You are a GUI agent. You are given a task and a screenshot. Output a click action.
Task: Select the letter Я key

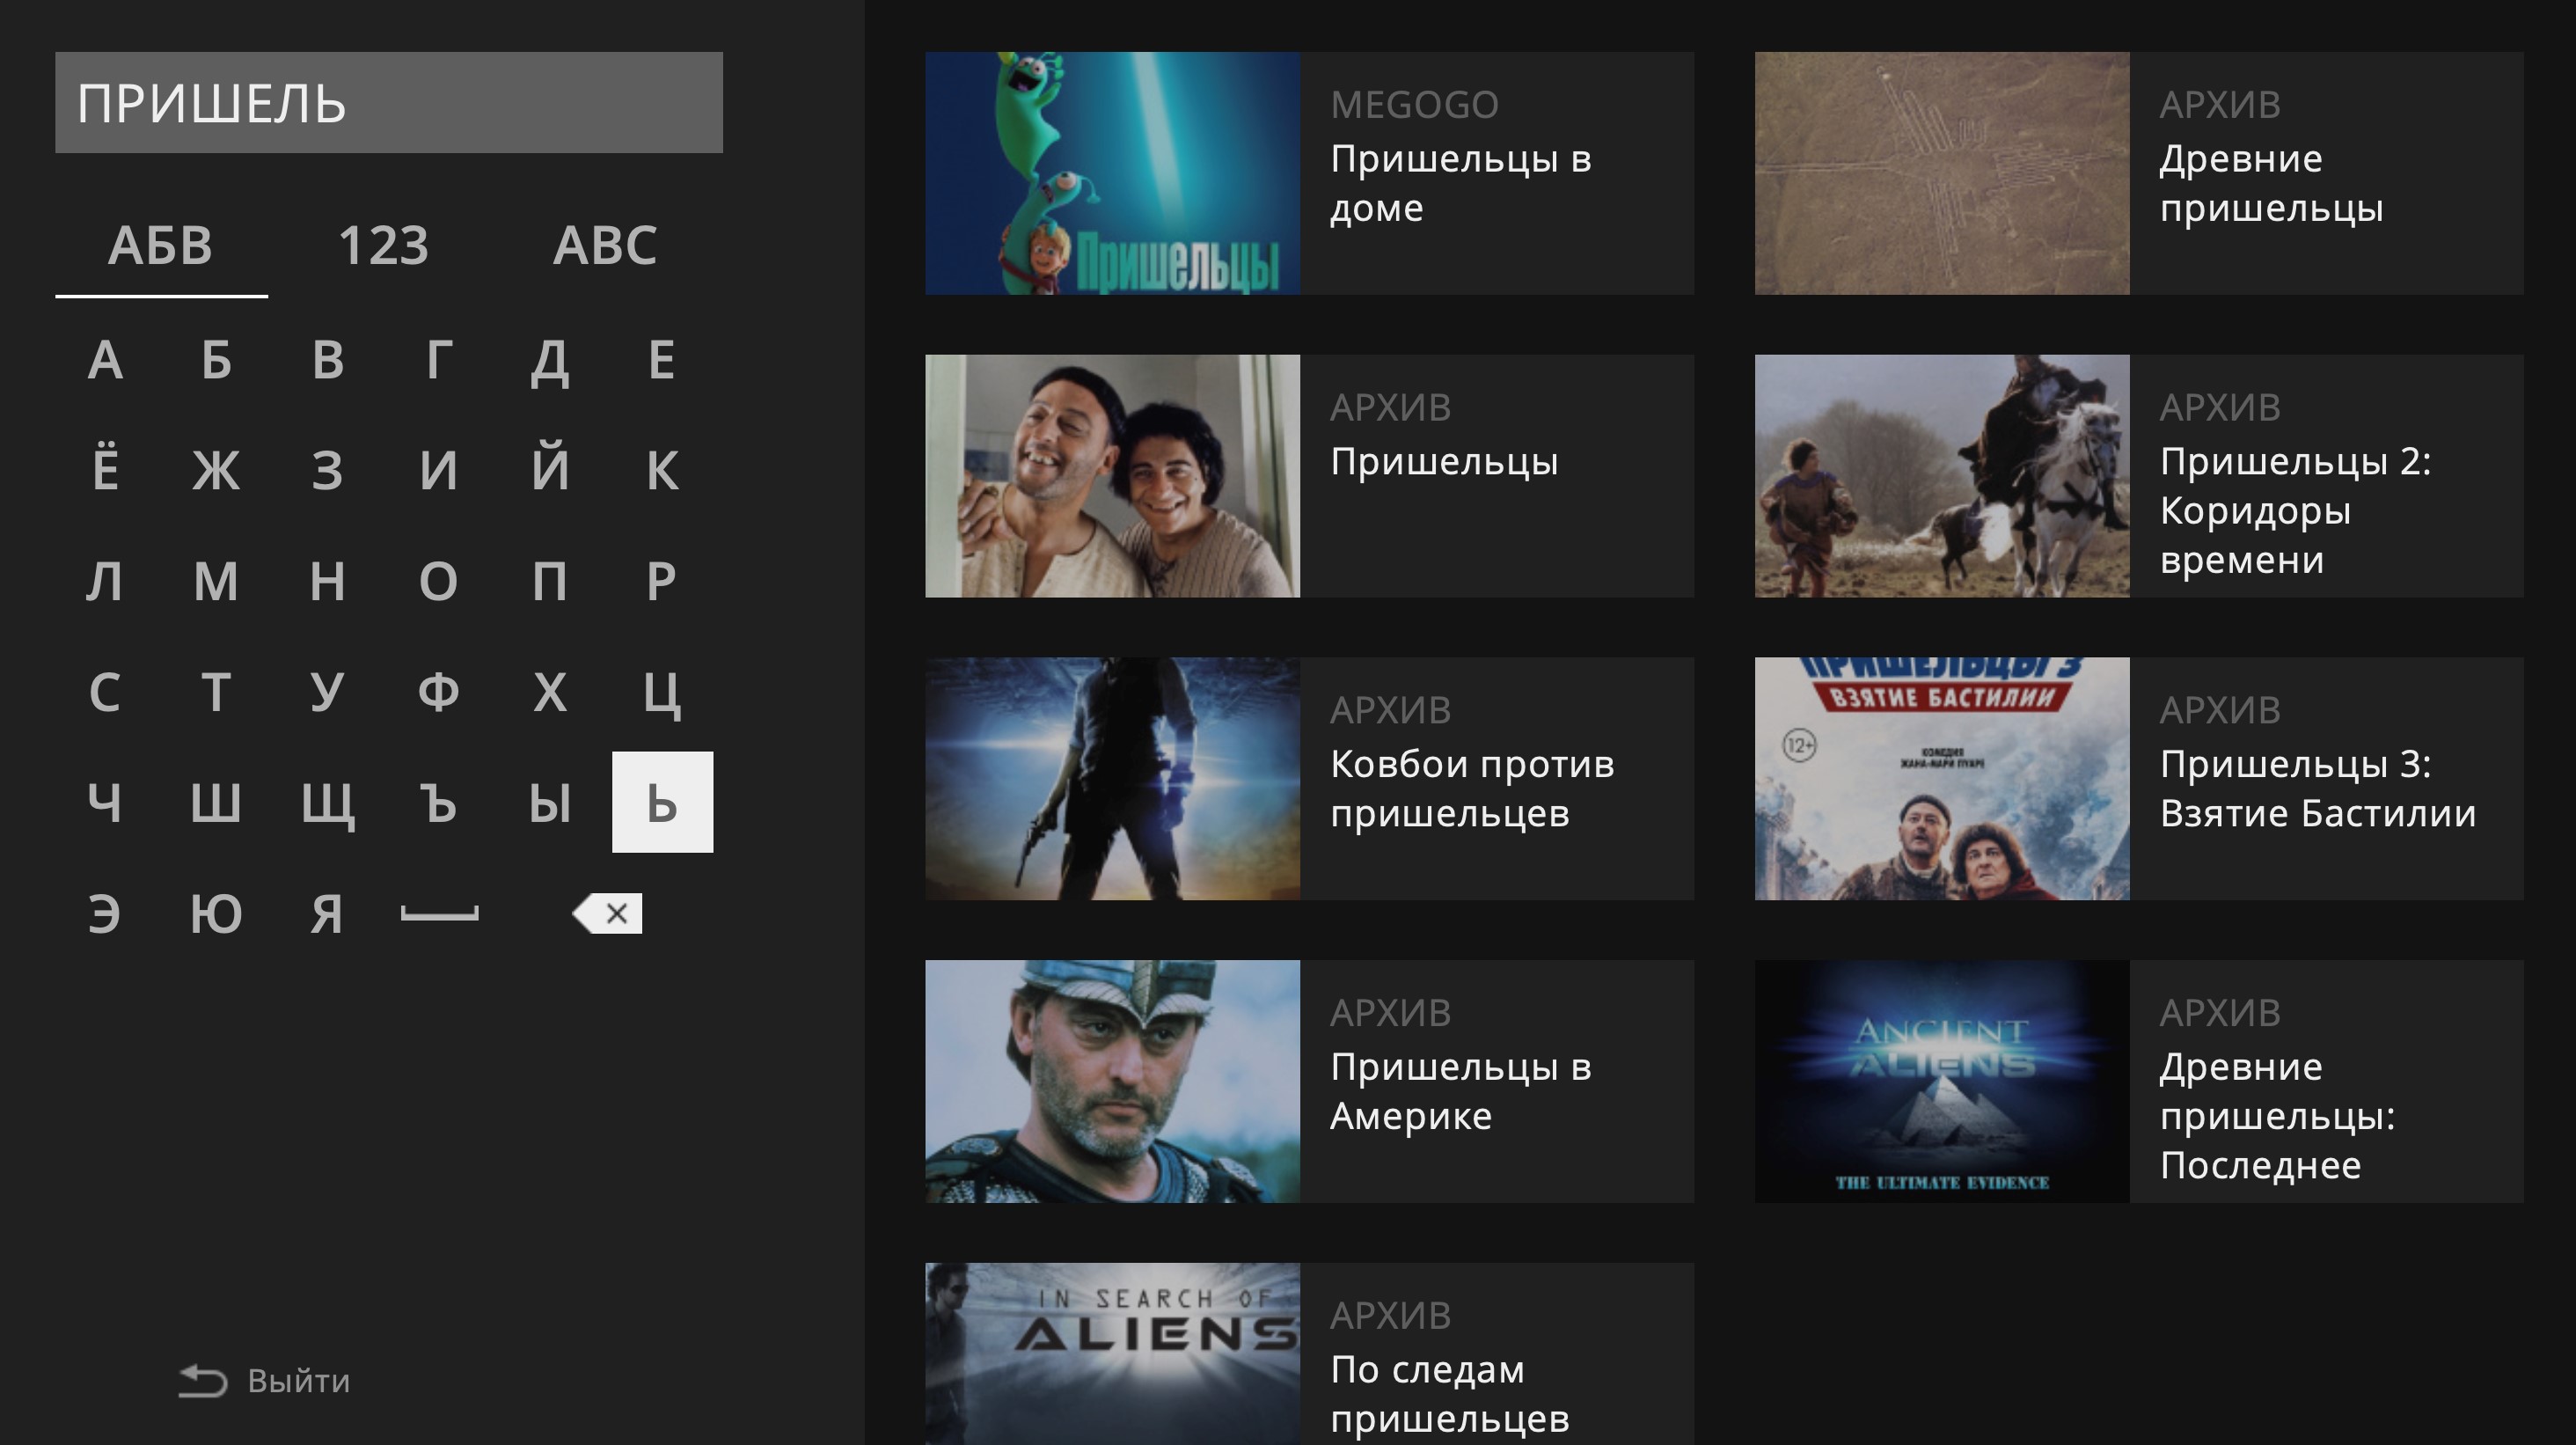click(x=328, y=913)
